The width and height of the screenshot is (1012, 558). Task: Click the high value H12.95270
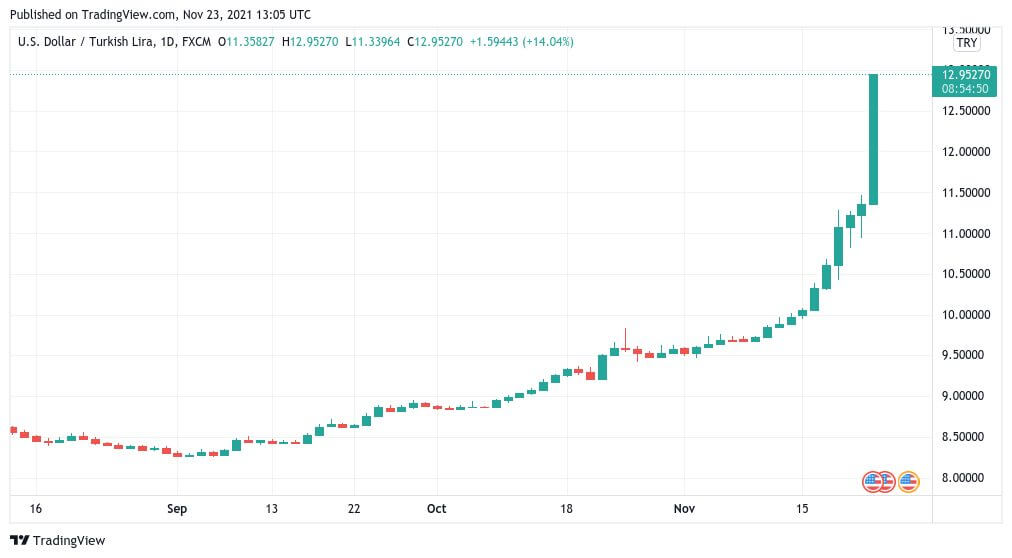[x=310, y=42]
